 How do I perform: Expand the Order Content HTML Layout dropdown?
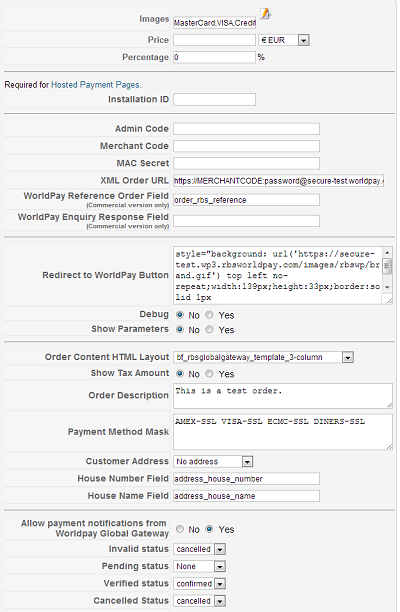tap(347, 357)
